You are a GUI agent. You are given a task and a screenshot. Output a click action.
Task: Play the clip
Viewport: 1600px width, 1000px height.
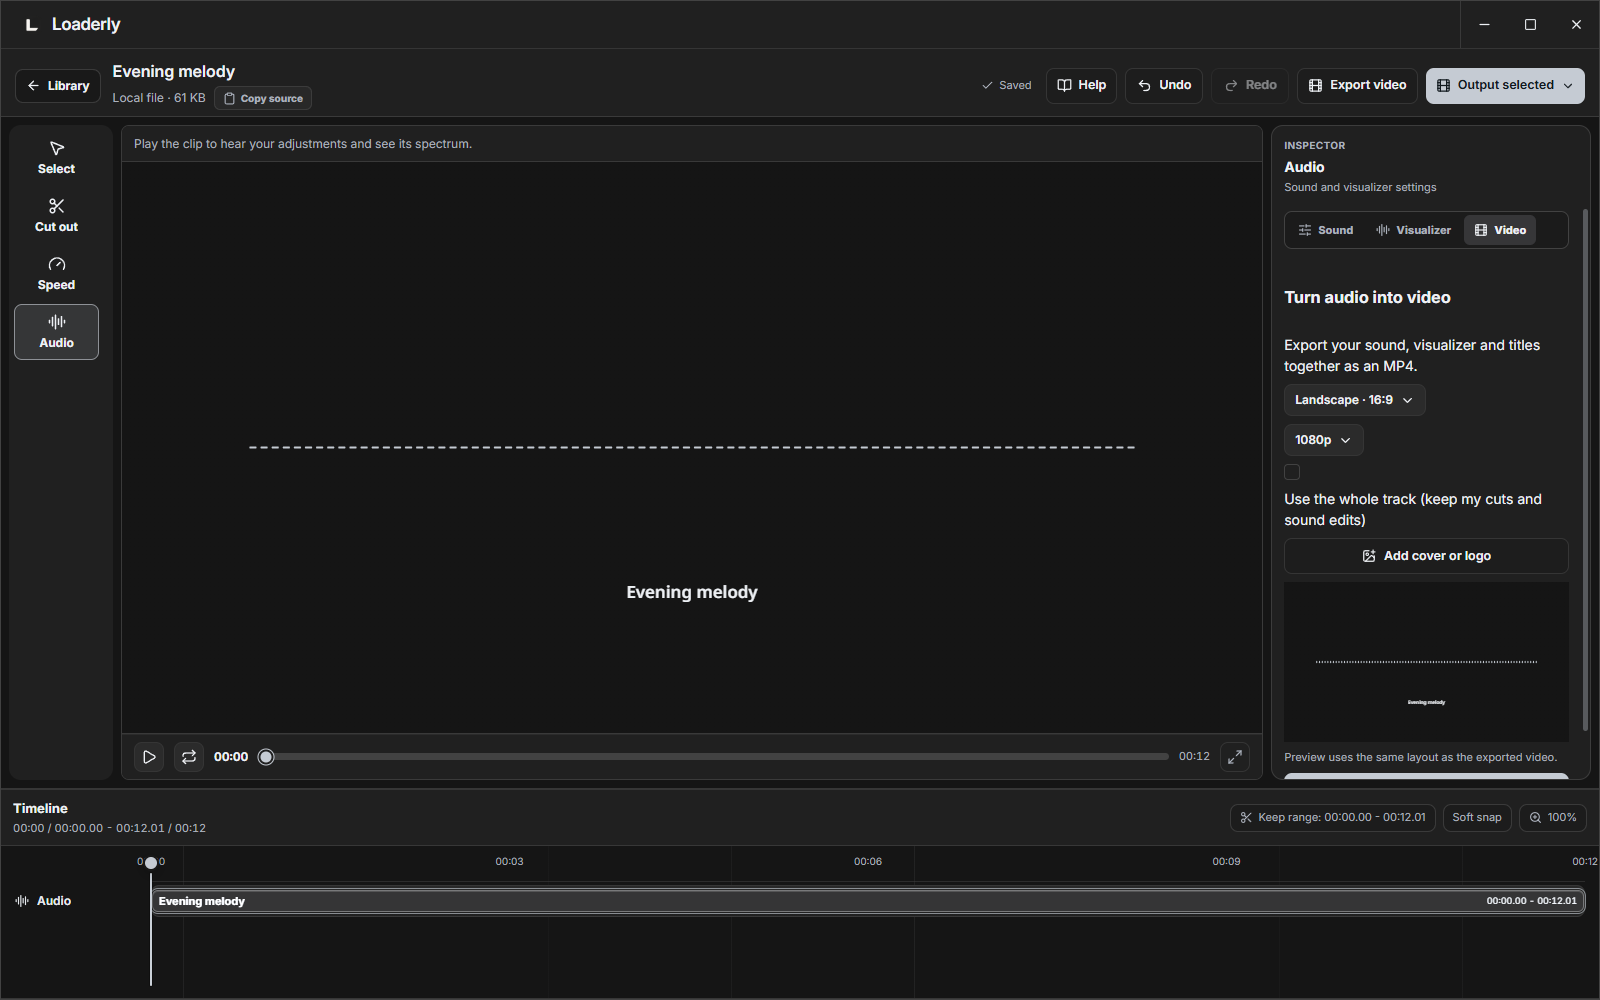click(x=149, y=757)
